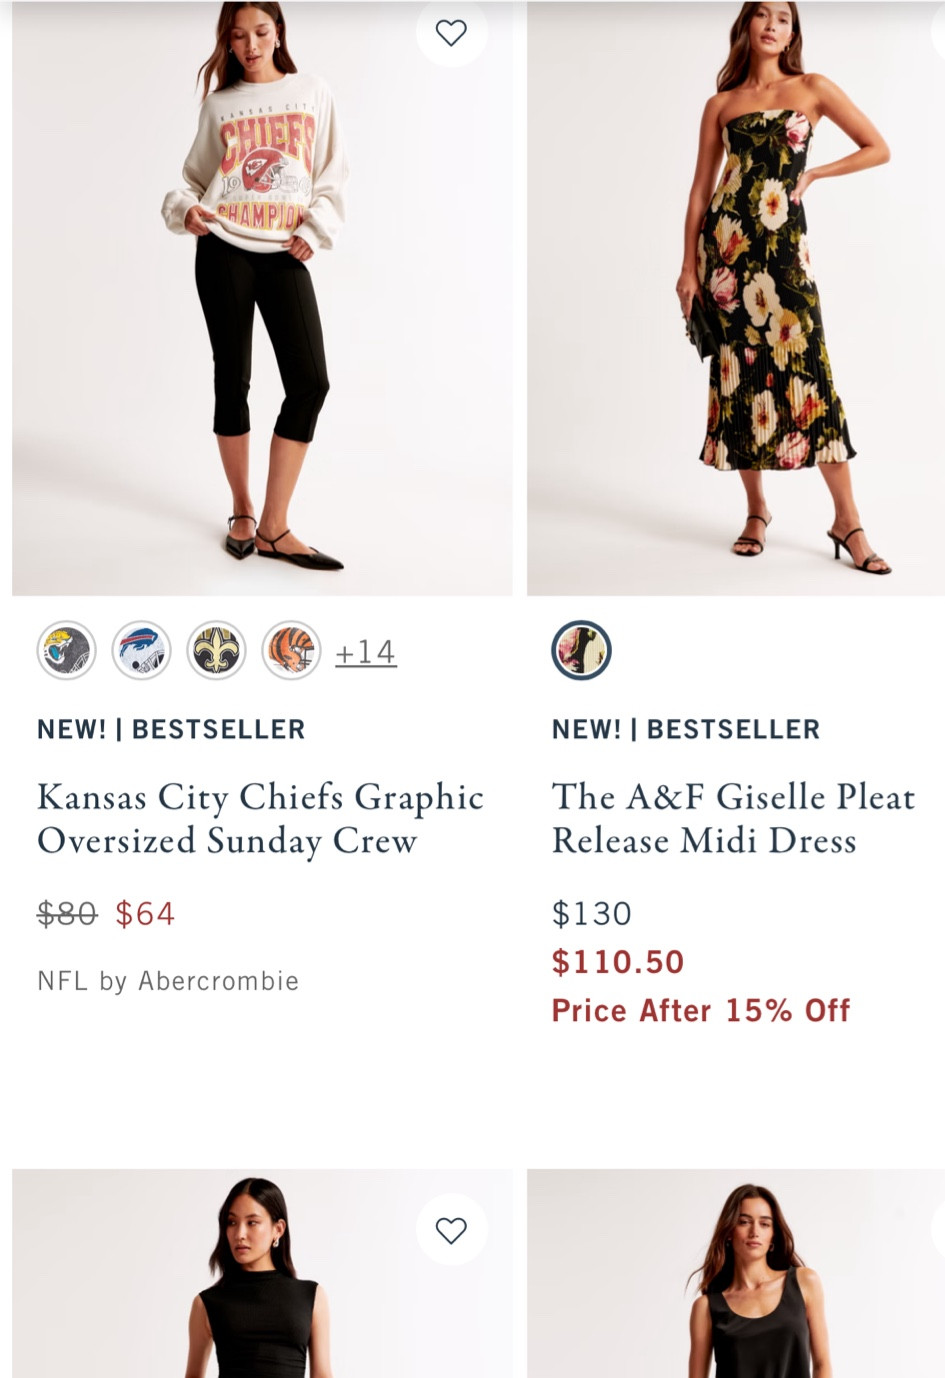Select the Jacksonville Jaguars logo swatch

pos(66,650)
